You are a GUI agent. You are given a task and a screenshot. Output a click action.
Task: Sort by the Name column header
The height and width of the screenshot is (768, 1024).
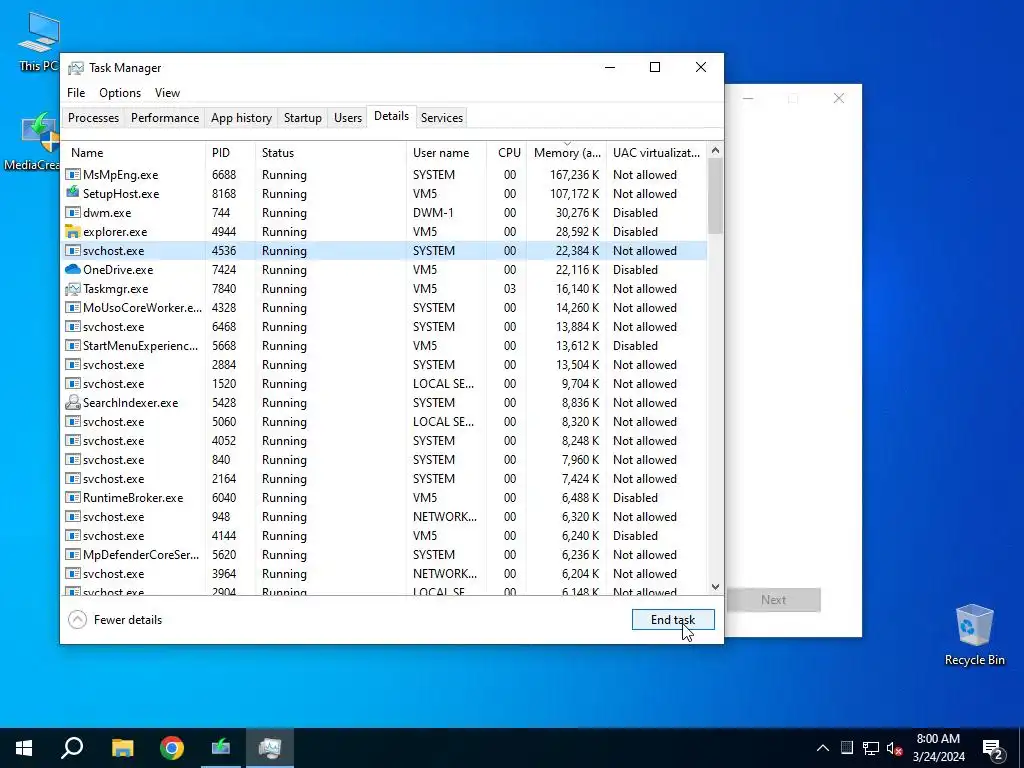(x=133, y=153)
